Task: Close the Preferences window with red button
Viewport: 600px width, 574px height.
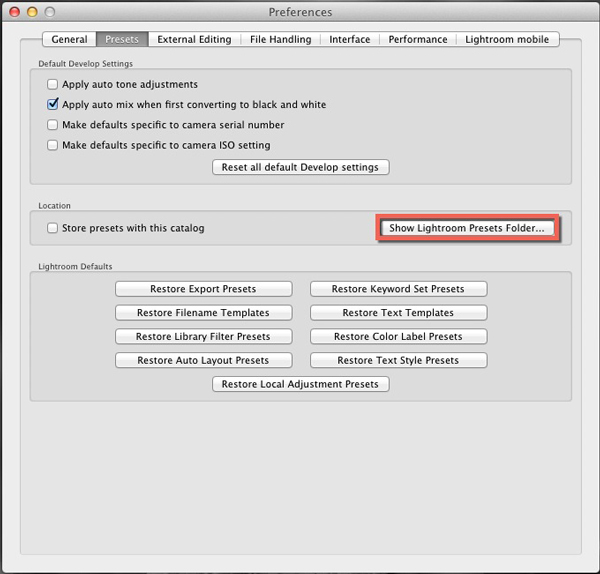Action: [14, 12]
